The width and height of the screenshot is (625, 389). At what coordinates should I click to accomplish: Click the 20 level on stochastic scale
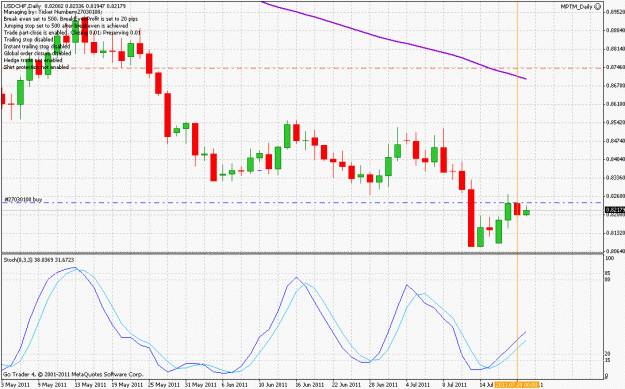coord(608,354)
